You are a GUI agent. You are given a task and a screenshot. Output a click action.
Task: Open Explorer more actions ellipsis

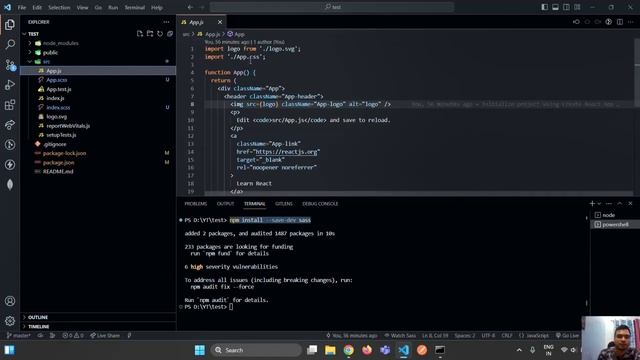[x=166, y=22]
